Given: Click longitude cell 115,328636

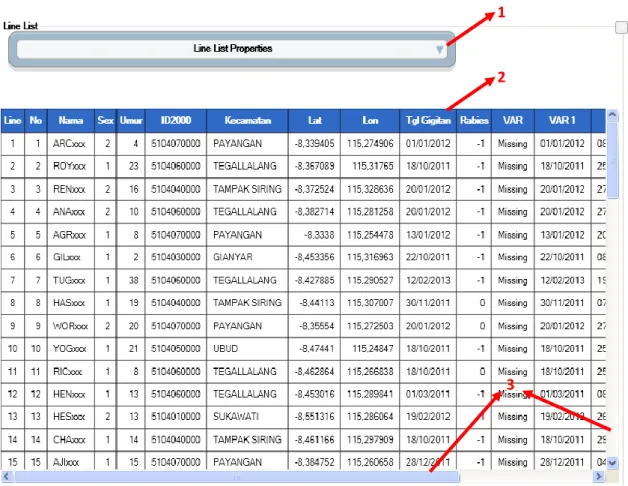Looking at the screenshot, I should [x=370, y=189].
